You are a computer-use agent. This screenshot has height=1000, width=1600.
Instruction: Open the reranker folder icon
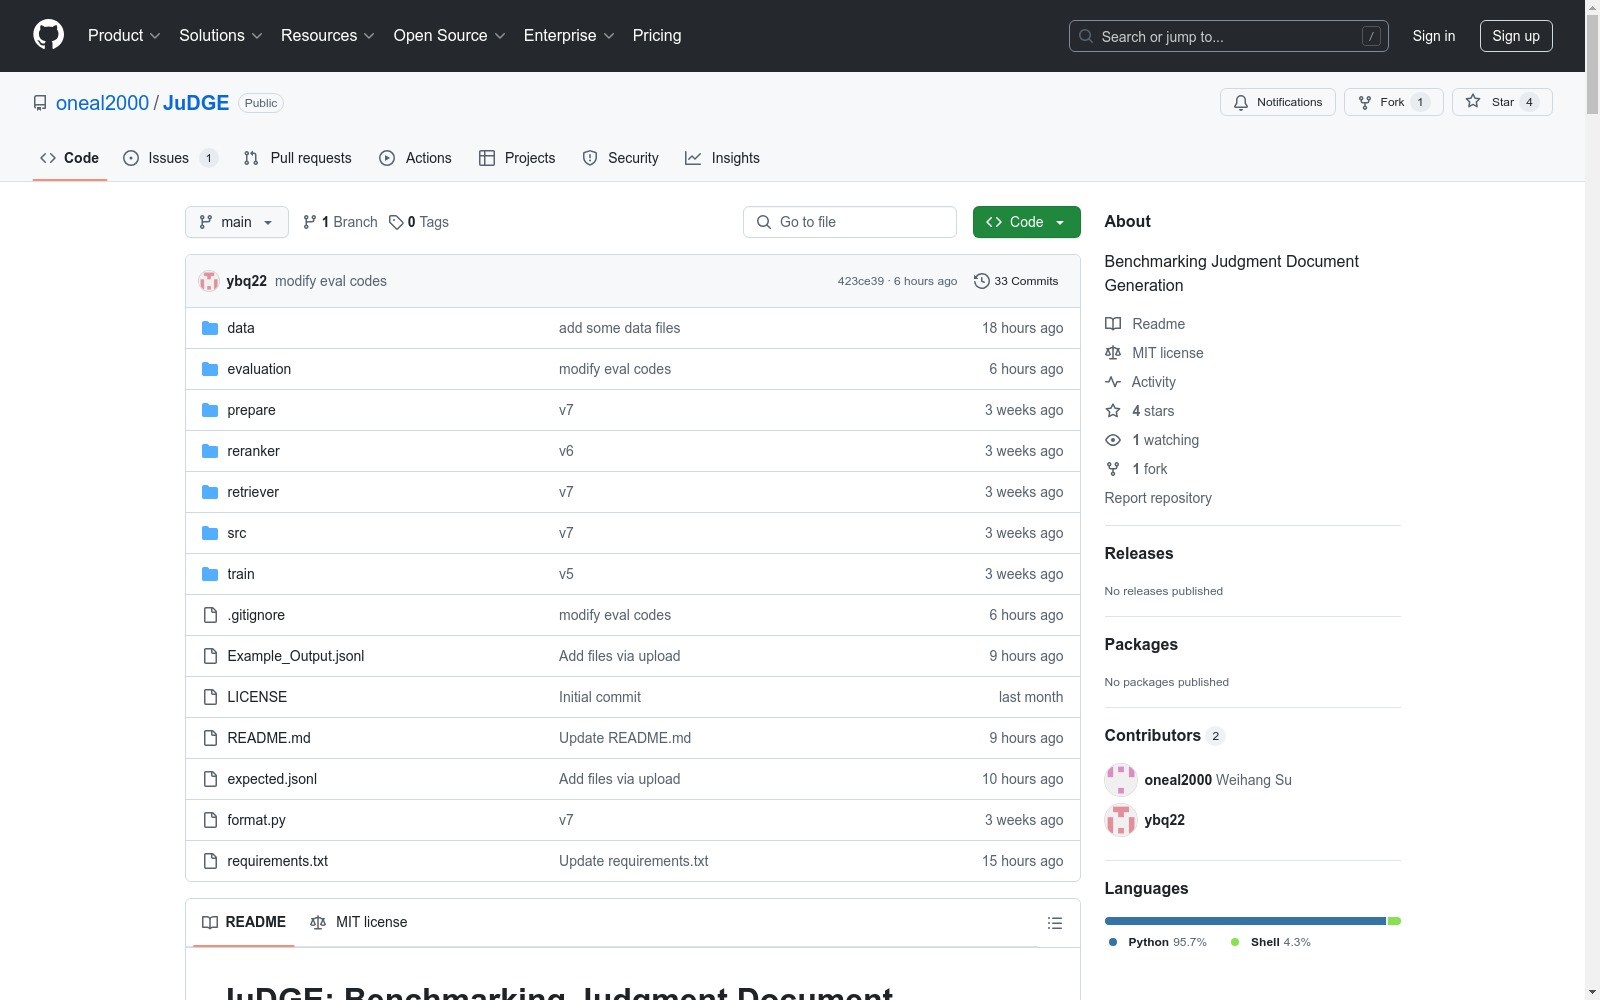tap(210, 451)
